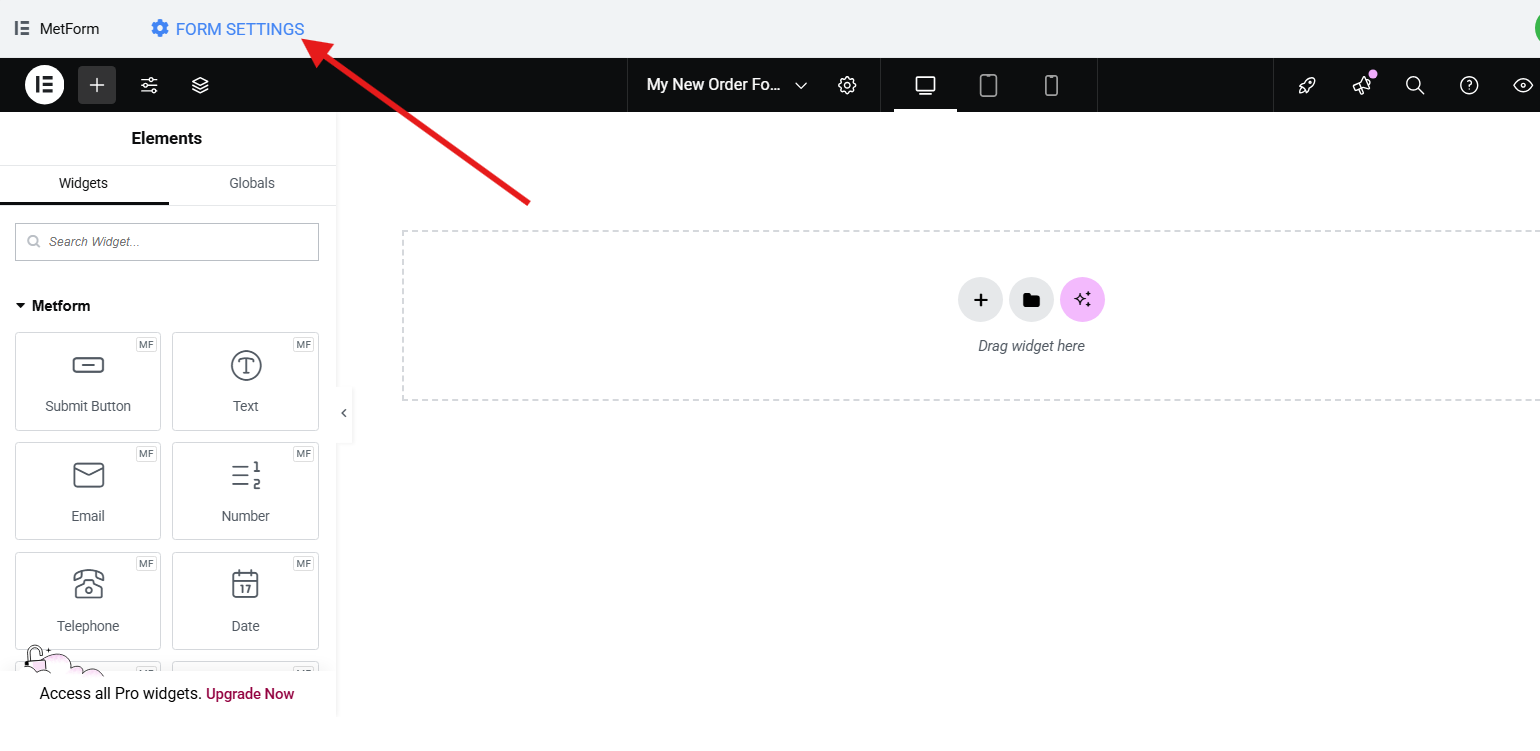This screenshot has width=1540, height=751.
Task: Click the Add Element plus button
Action: (97, 85)
